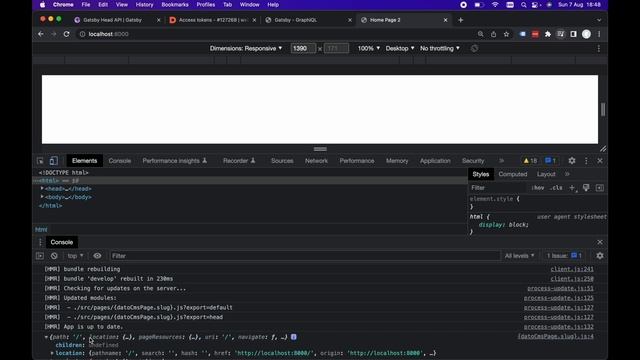Click the 1 Issue link in console

pyautogui.click(x=564, y=256)
